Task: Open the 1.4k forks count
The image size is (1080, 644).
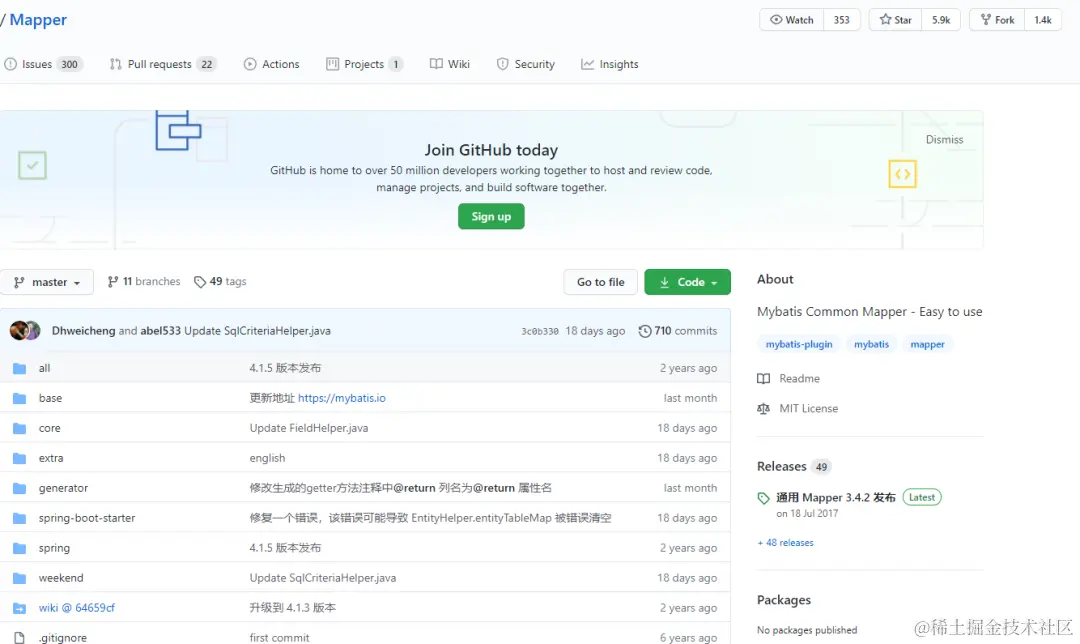Action: [x=1043, y=20]
